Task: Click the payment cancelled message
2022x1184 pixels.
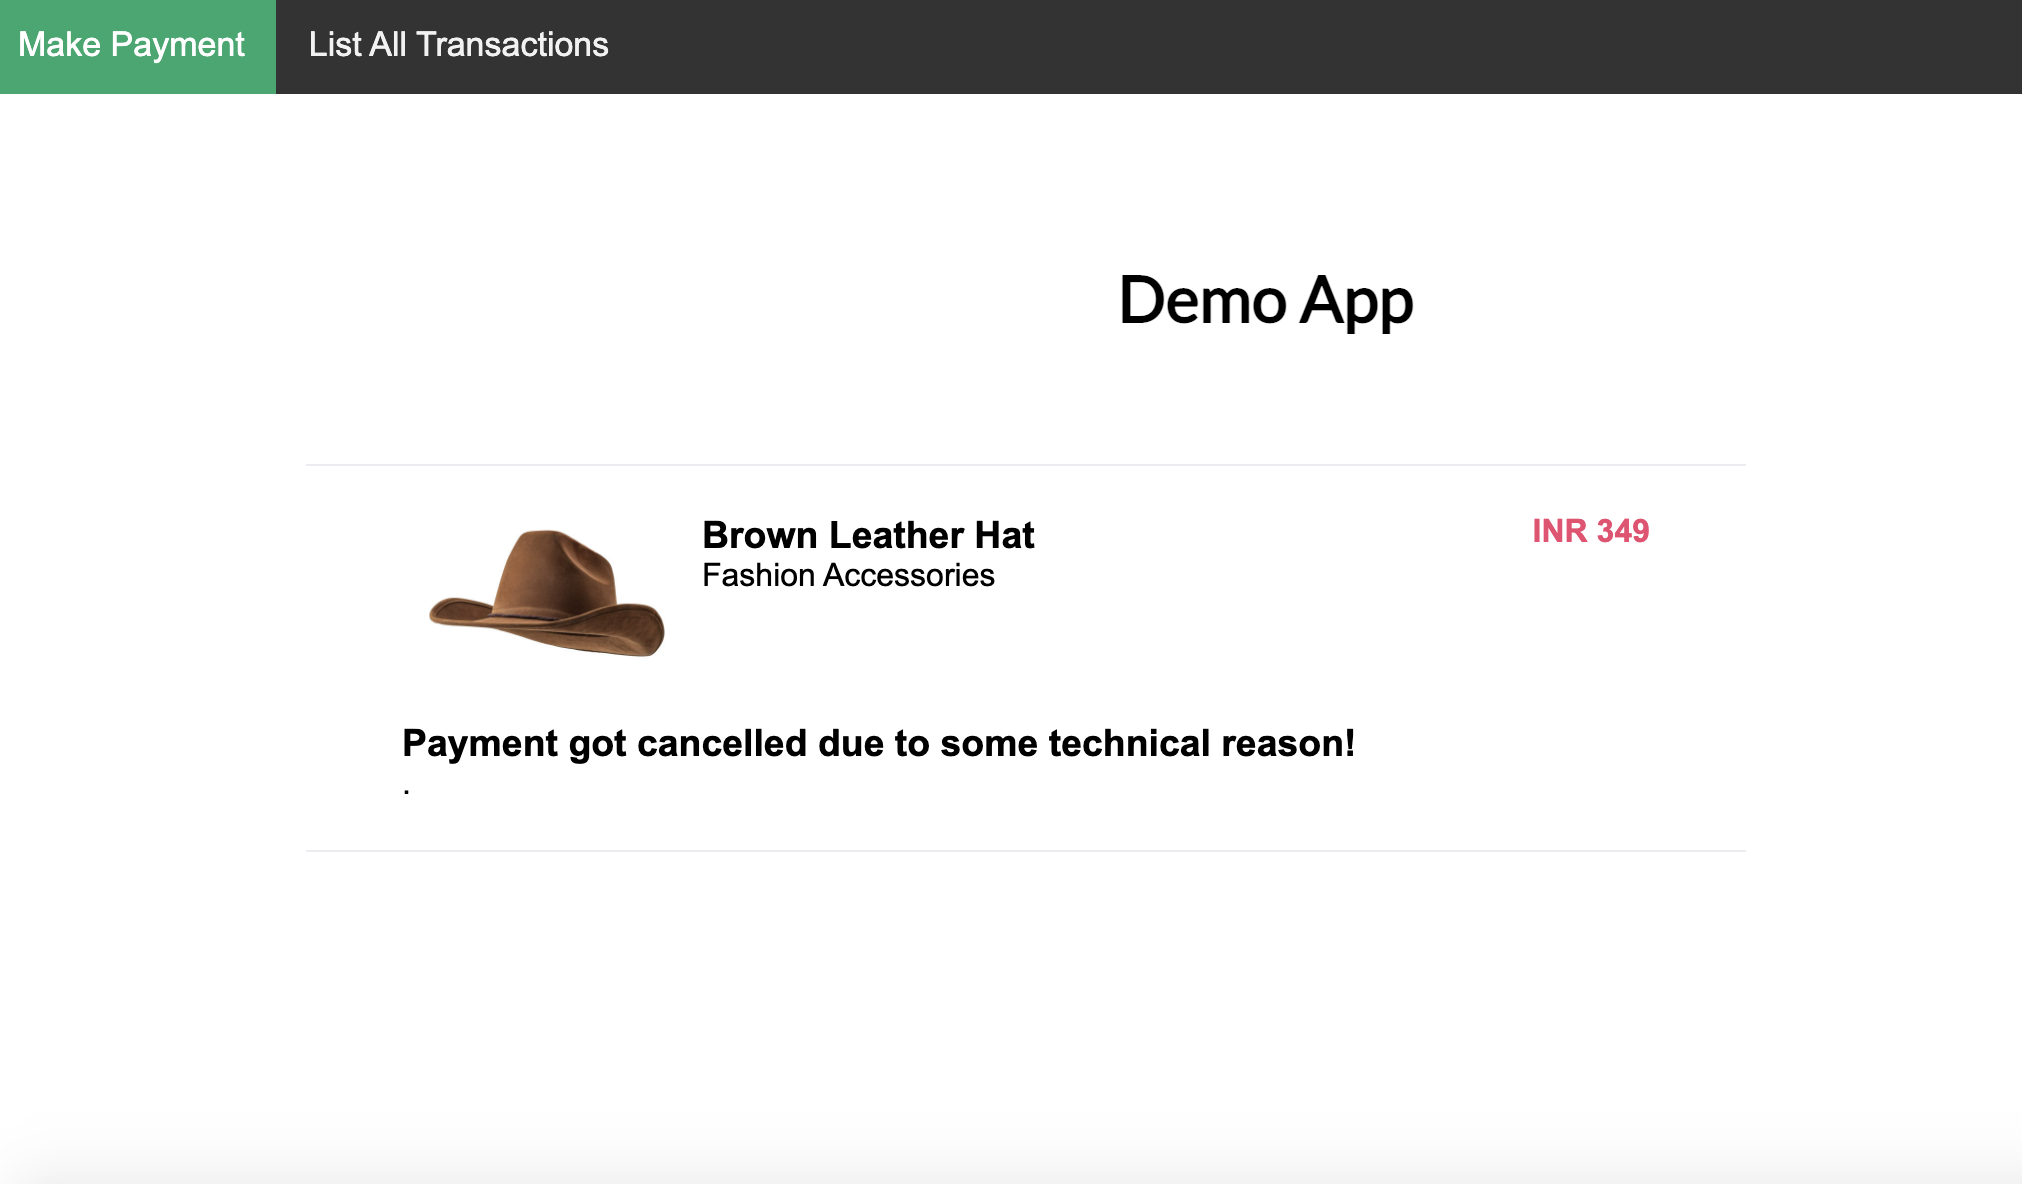Action: pyautogui.click(x=878, y=744)
